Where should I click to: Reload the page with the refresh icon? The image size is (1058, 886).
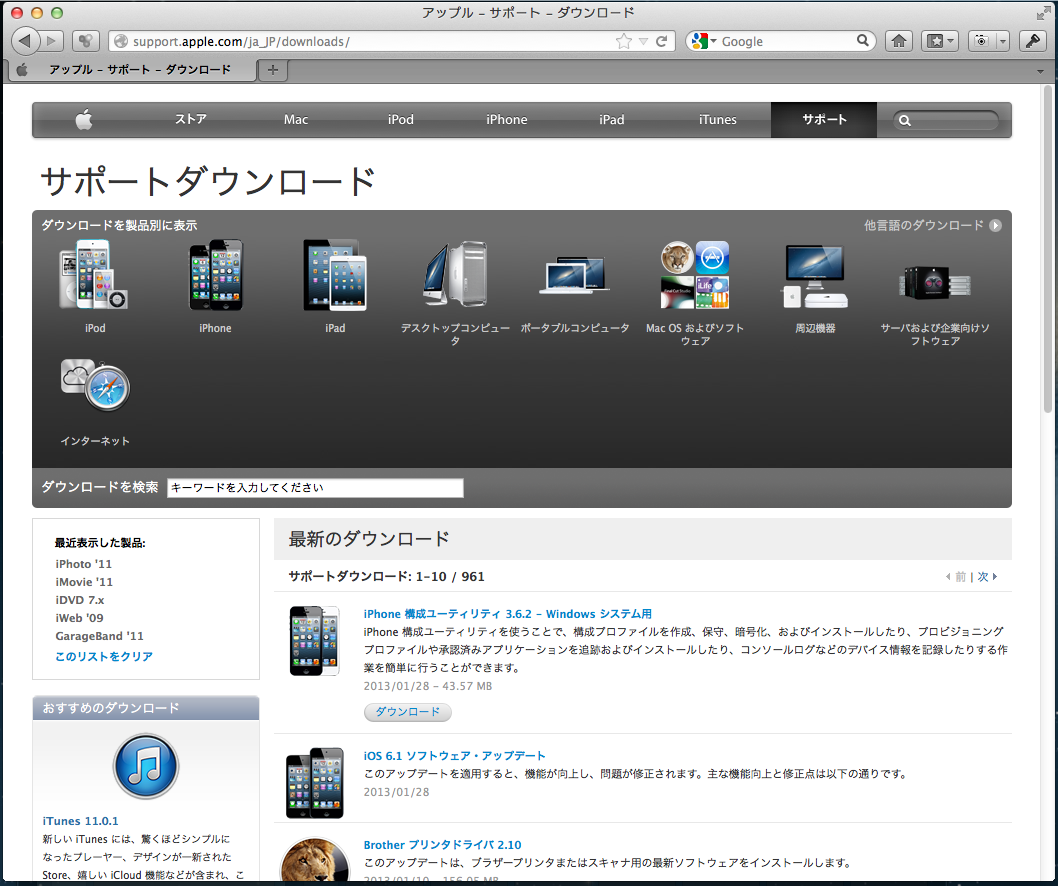pos(662,41)
